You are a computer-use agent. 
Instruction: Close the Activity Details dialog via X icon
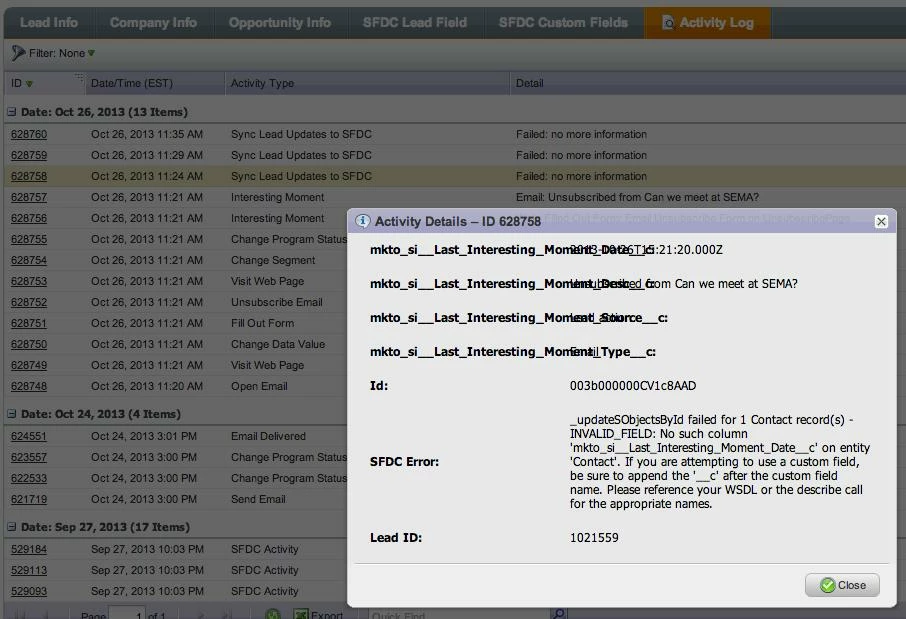click(881, 221)
